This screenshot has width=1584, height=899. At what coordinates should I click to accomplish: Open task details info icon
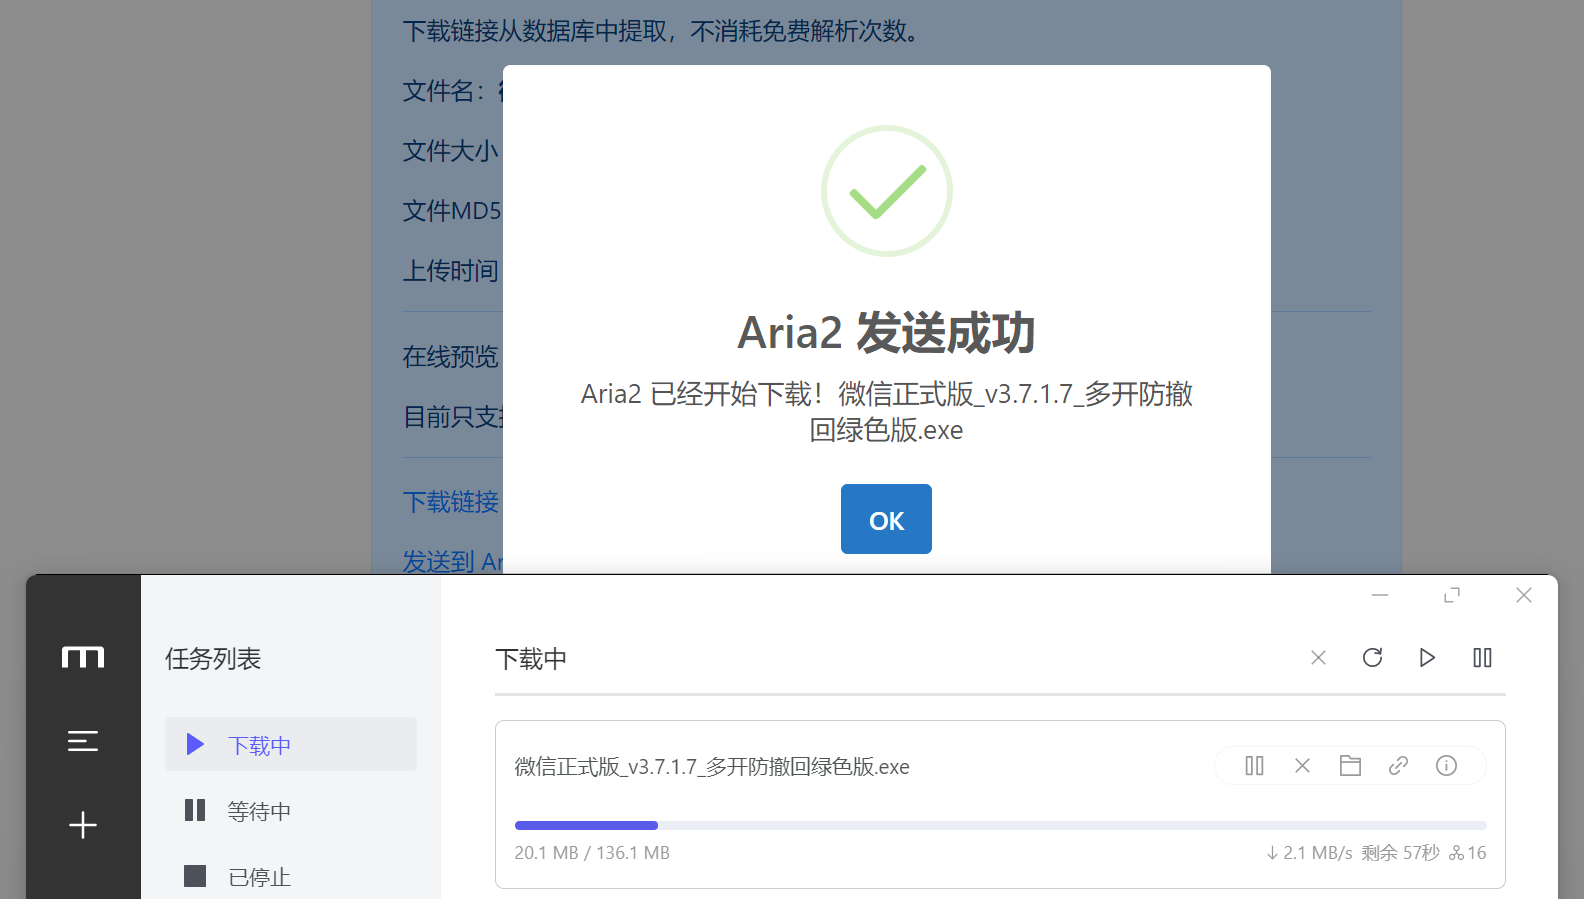click(x=1446, y=766)
